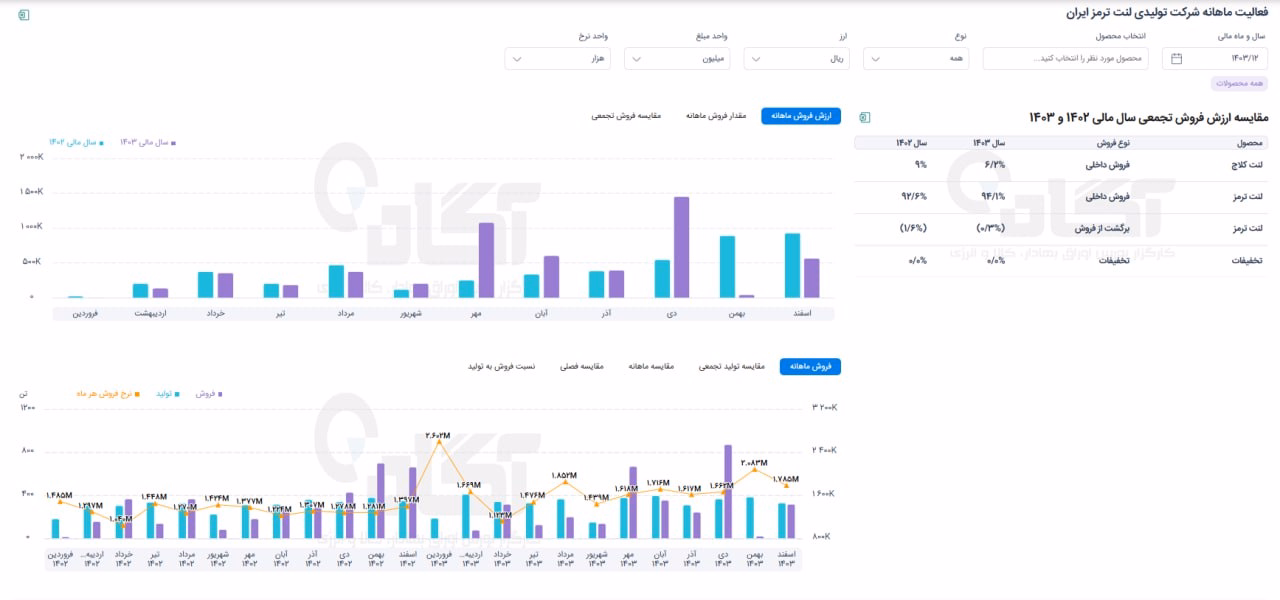
Task: Switch to the مقایسه فصلی tab
Action: 581,367
